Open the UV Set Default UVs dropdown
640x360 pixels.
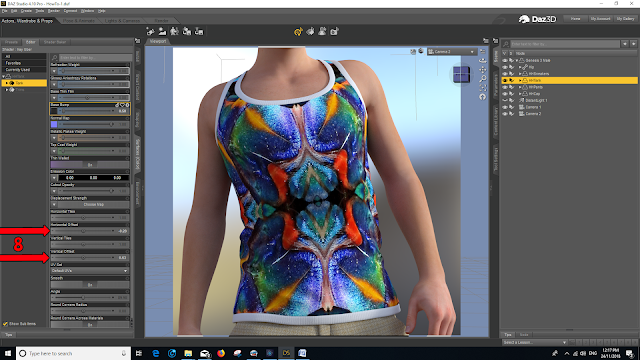click(x=89, y=271)
